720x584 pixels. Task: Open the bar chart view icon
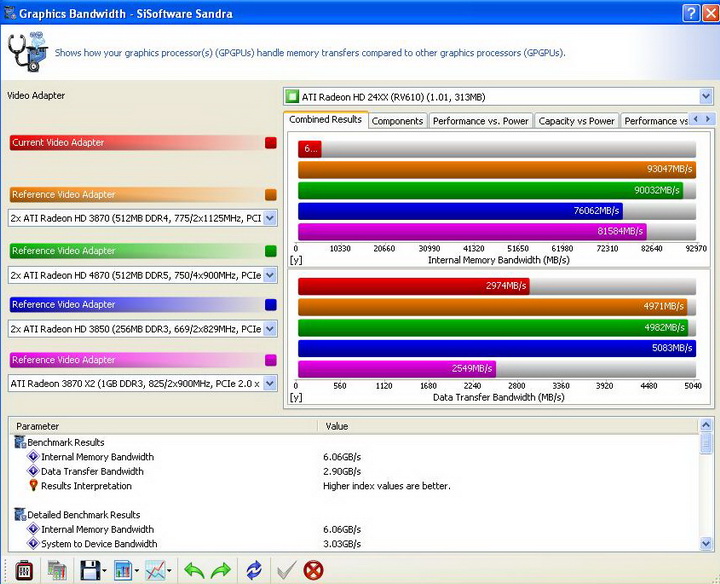pos(123,571)
